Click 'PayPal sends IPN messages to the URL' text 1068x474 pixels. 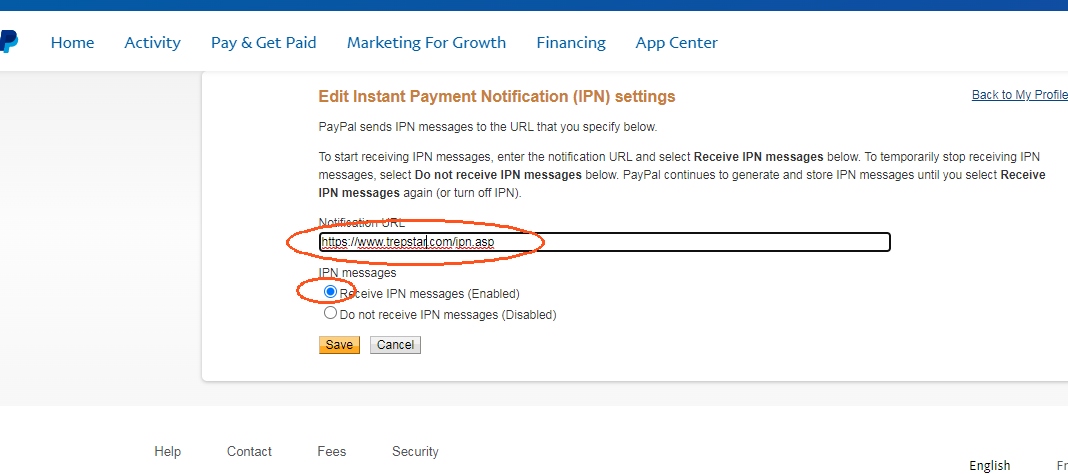[488, 127]
